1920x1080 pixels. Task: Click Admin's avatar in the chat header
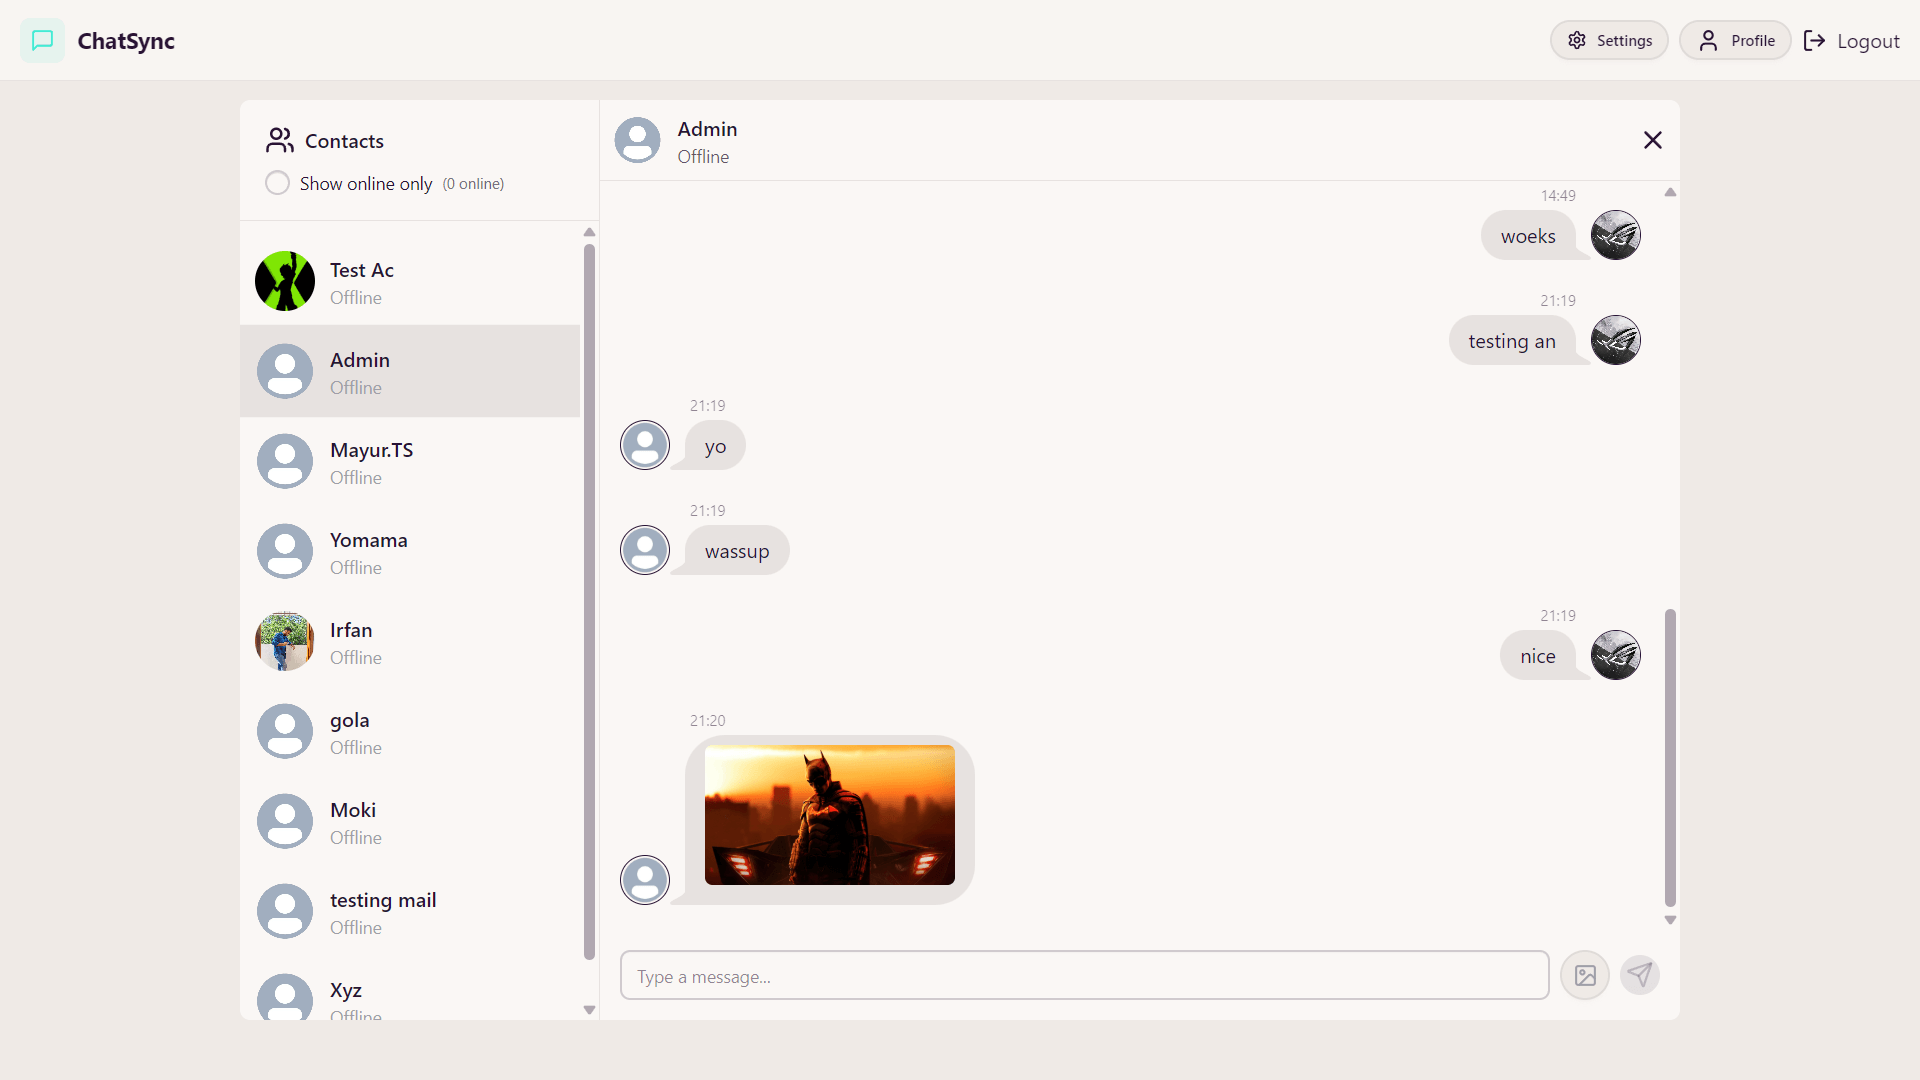(637, 140)
